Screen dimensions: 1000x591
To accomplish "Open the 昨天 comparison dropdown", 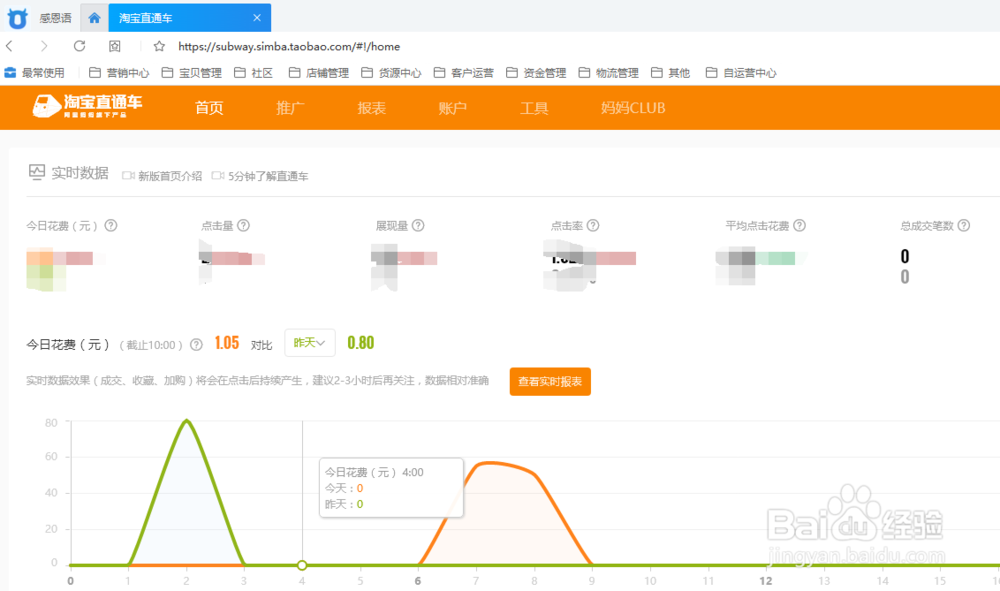I will click(x=309, y=343).
